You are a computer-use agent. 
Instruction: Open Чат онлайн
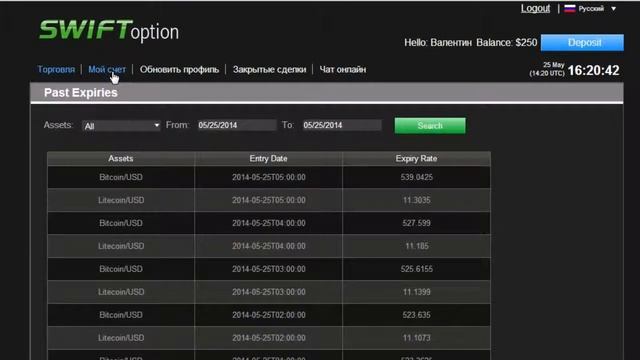pos(342,69)
